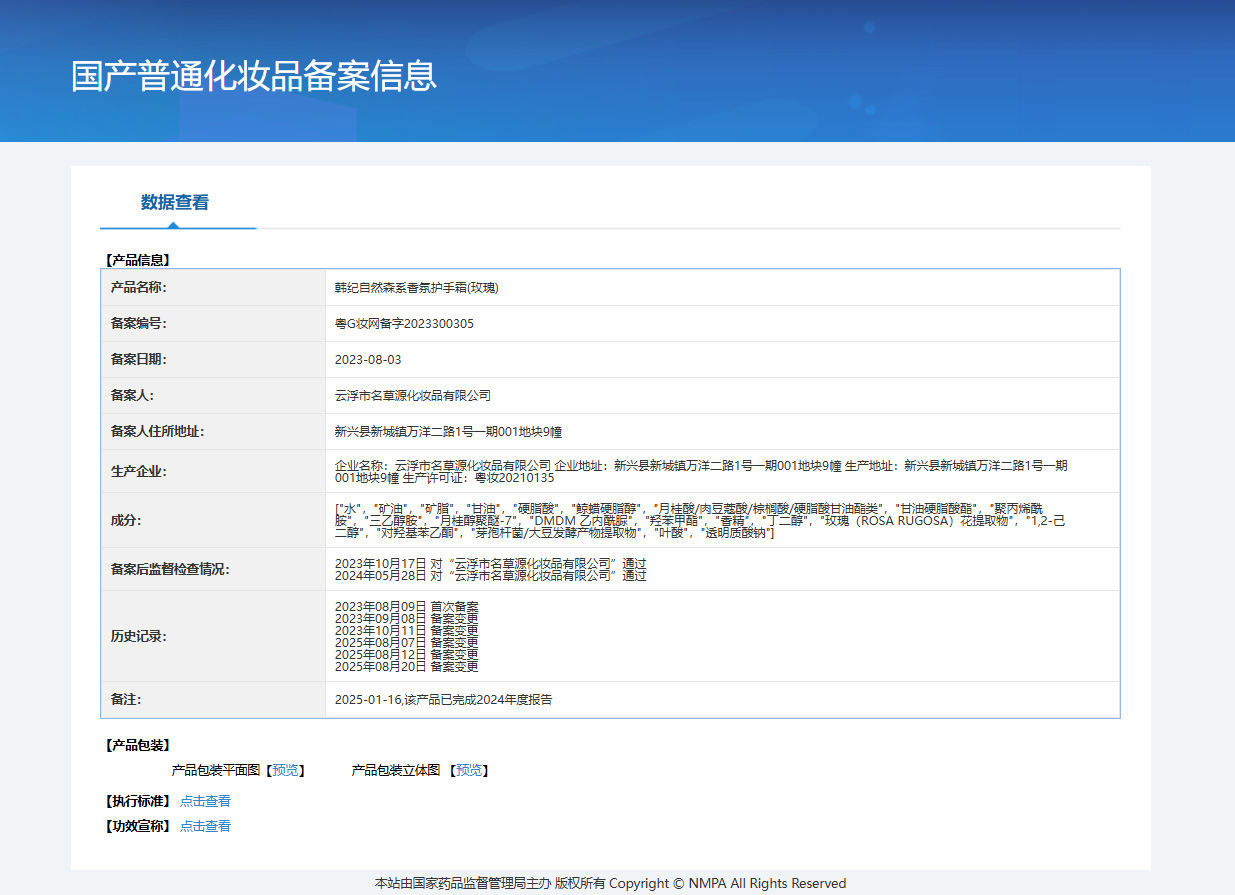
Task: Click the 成分 ingredients list text
Action: 700,520
